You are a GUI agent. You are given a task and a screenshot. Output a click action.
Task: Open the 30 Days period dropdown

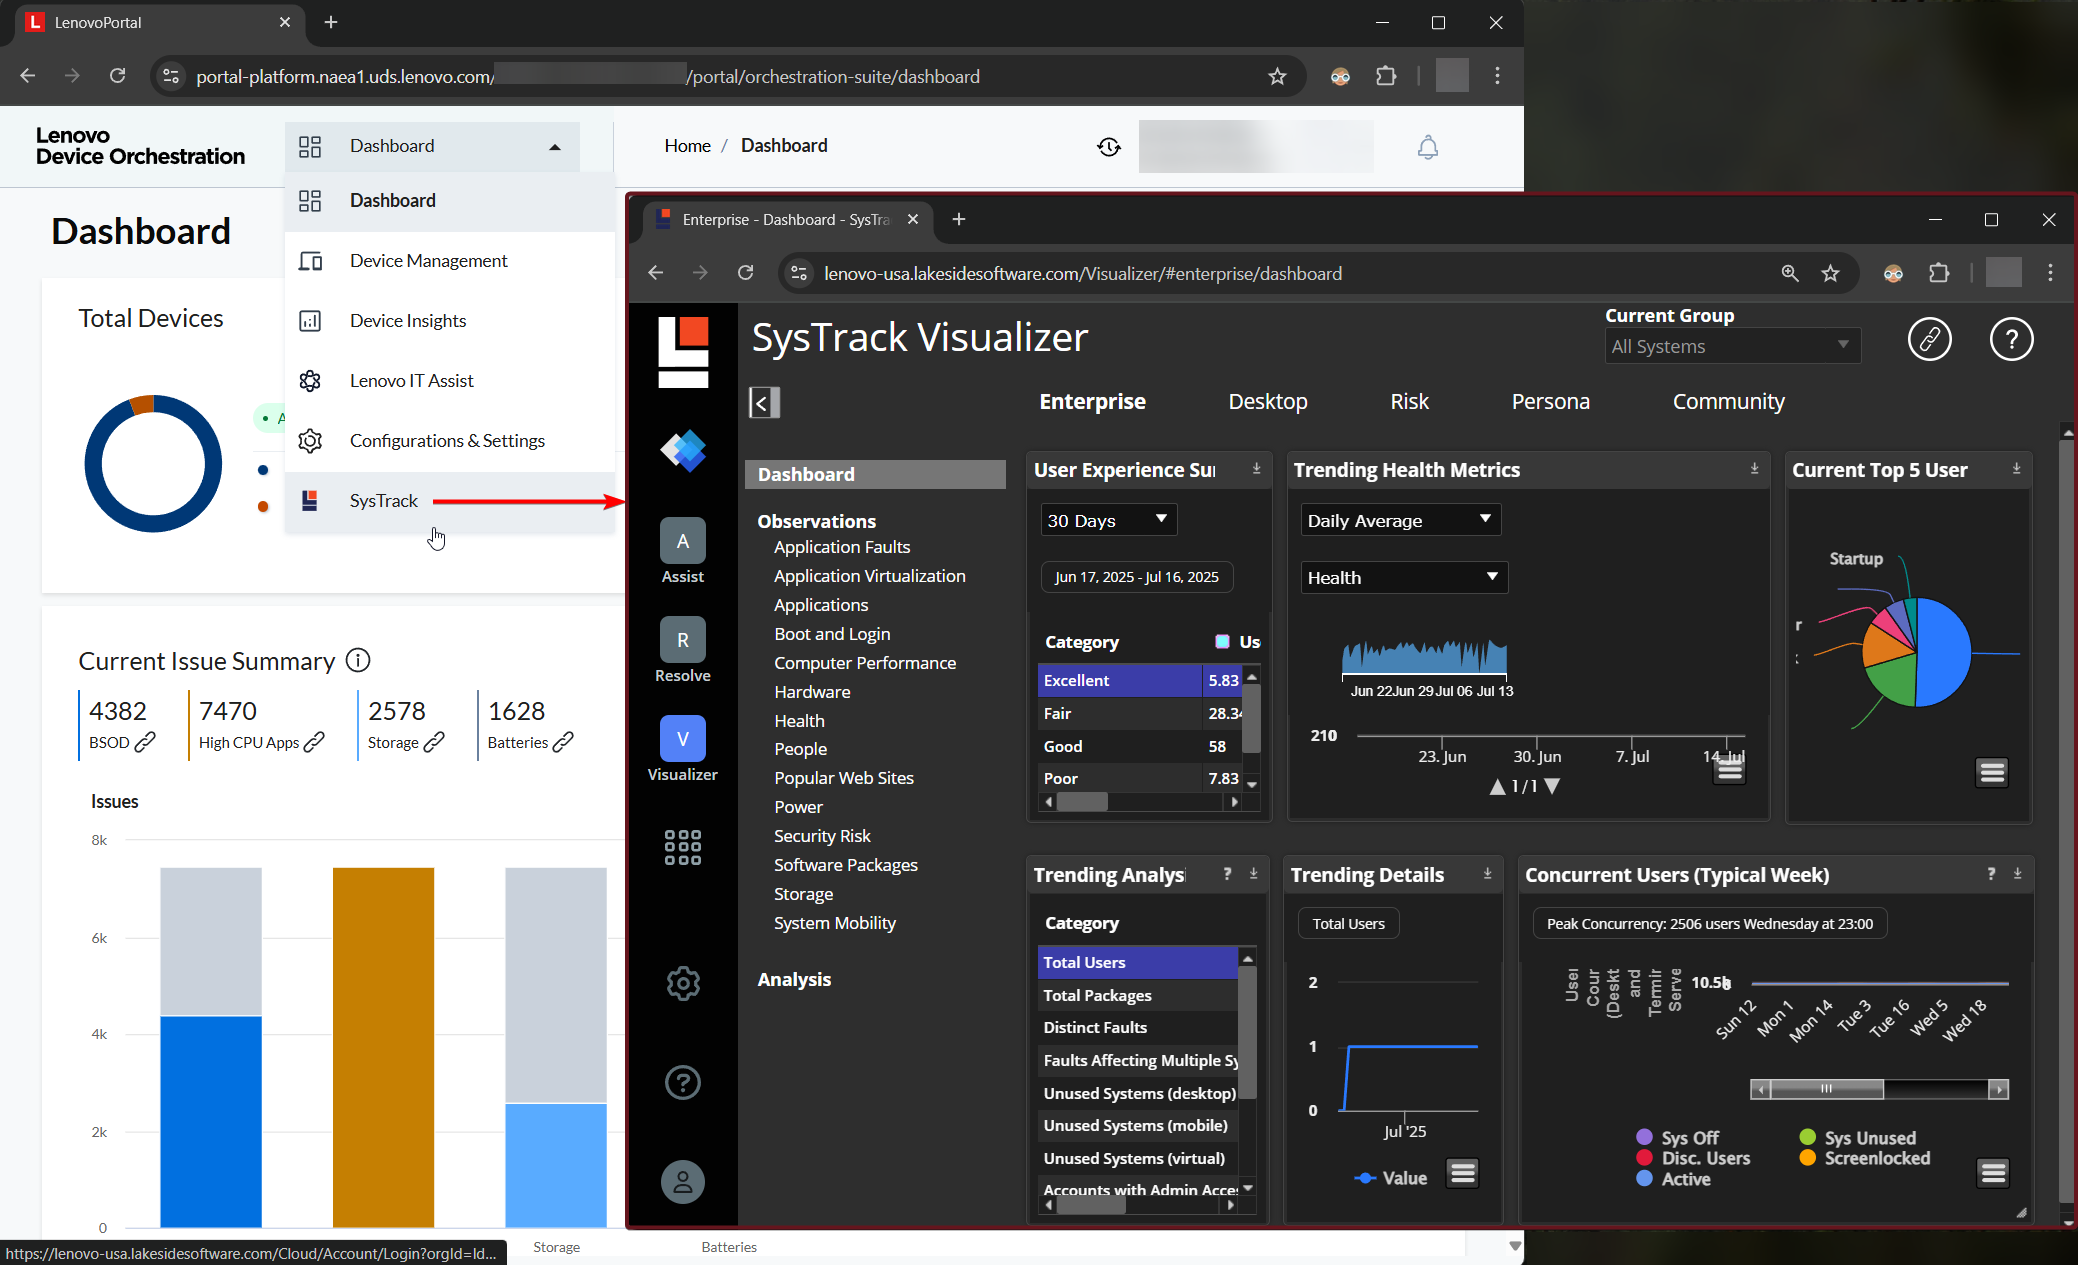pos(1108,520)
